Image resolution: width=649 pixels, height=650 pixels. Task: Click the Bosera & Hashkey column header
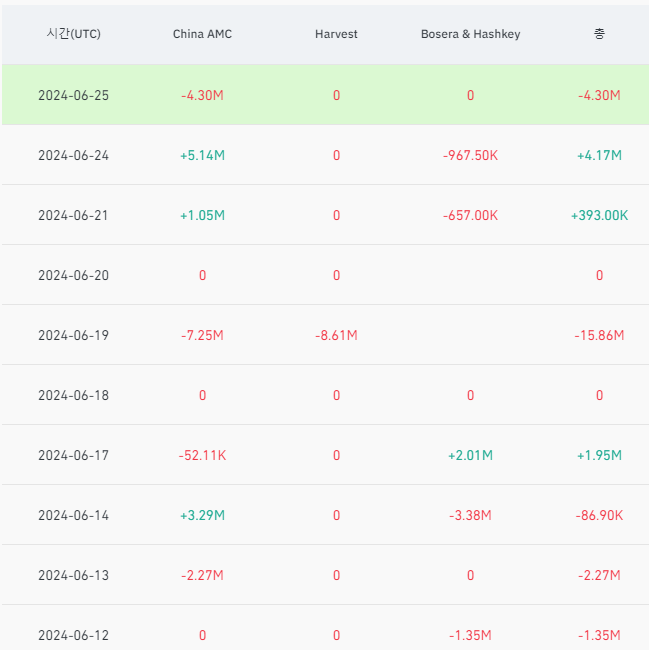pos(470,34)
